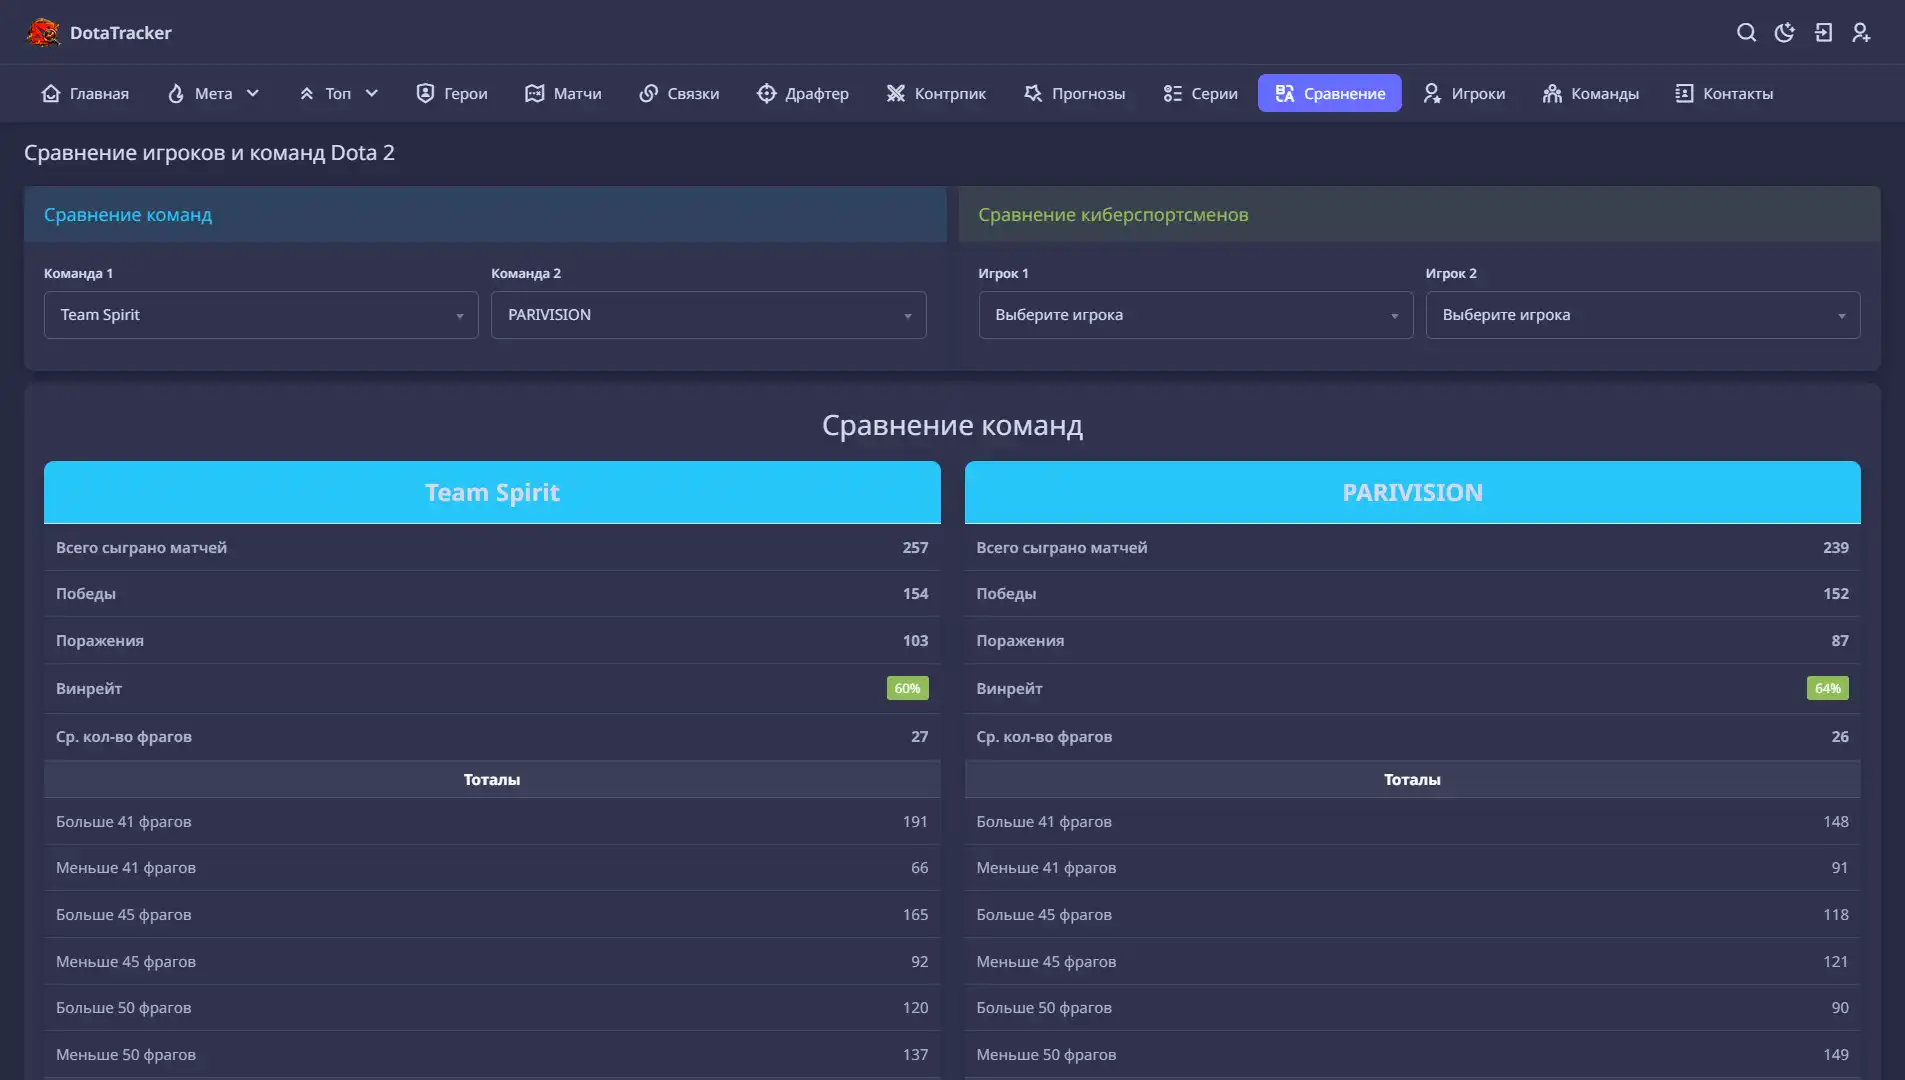Click PARIVISION 64% winrate badge

1827,688
